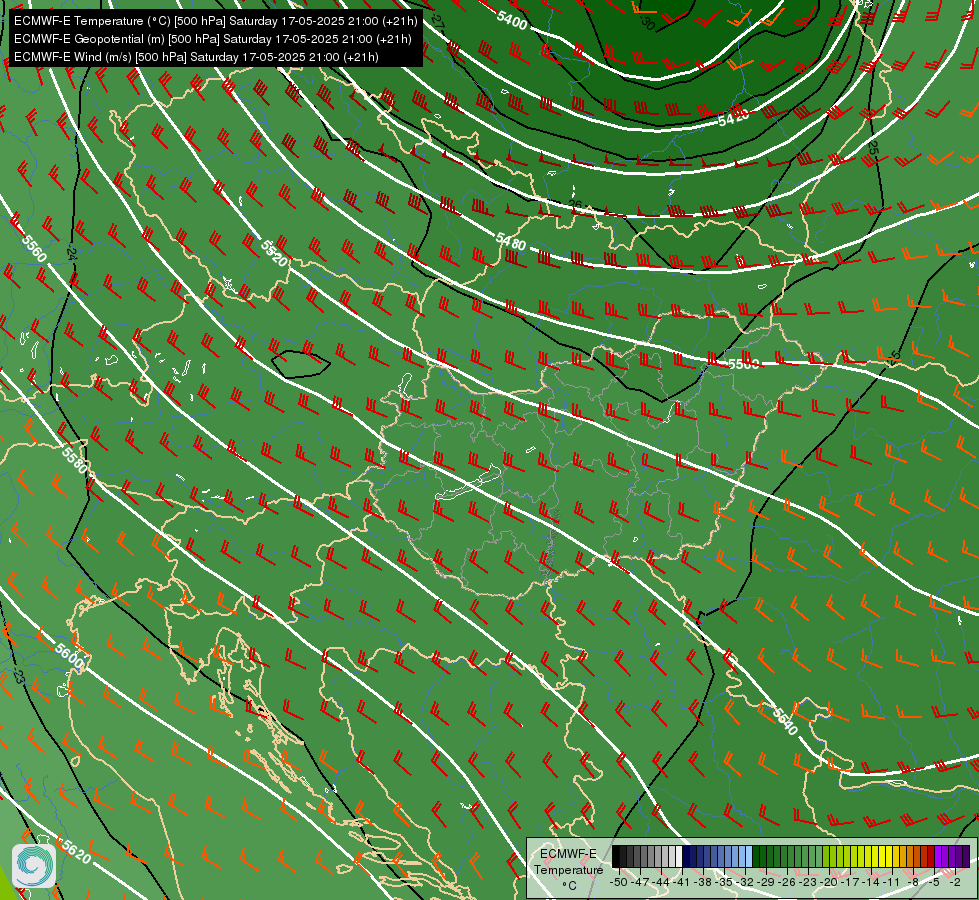Click the -32 value in the legend

click(745, 883)
